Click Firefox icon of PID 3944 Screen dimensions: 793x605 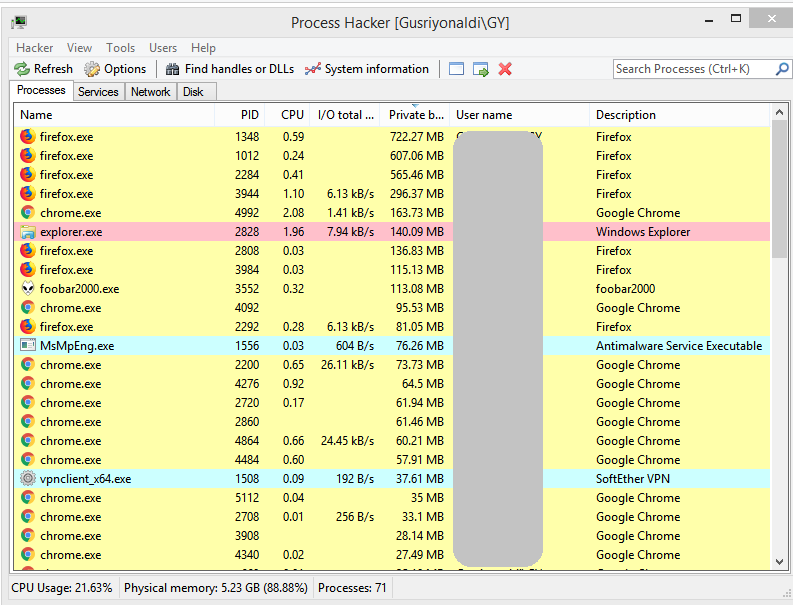[x=27, y=193]
